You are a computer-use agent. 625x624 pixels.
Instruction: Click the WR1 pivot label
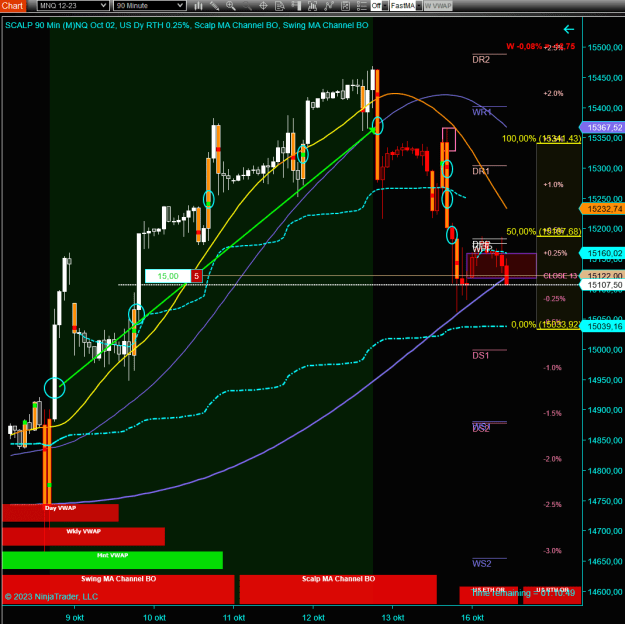point(482,112)
